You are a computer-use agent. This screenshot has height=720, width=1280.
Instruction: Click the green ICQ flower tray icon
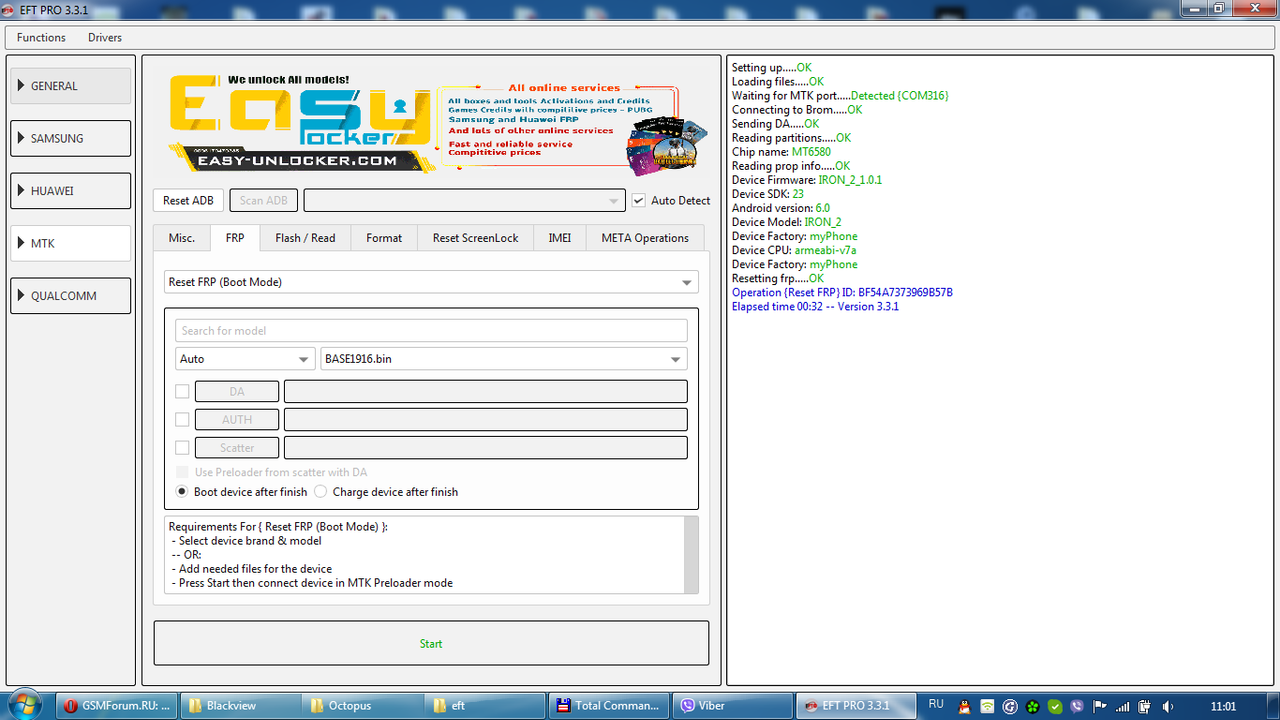click(1032, 706)
